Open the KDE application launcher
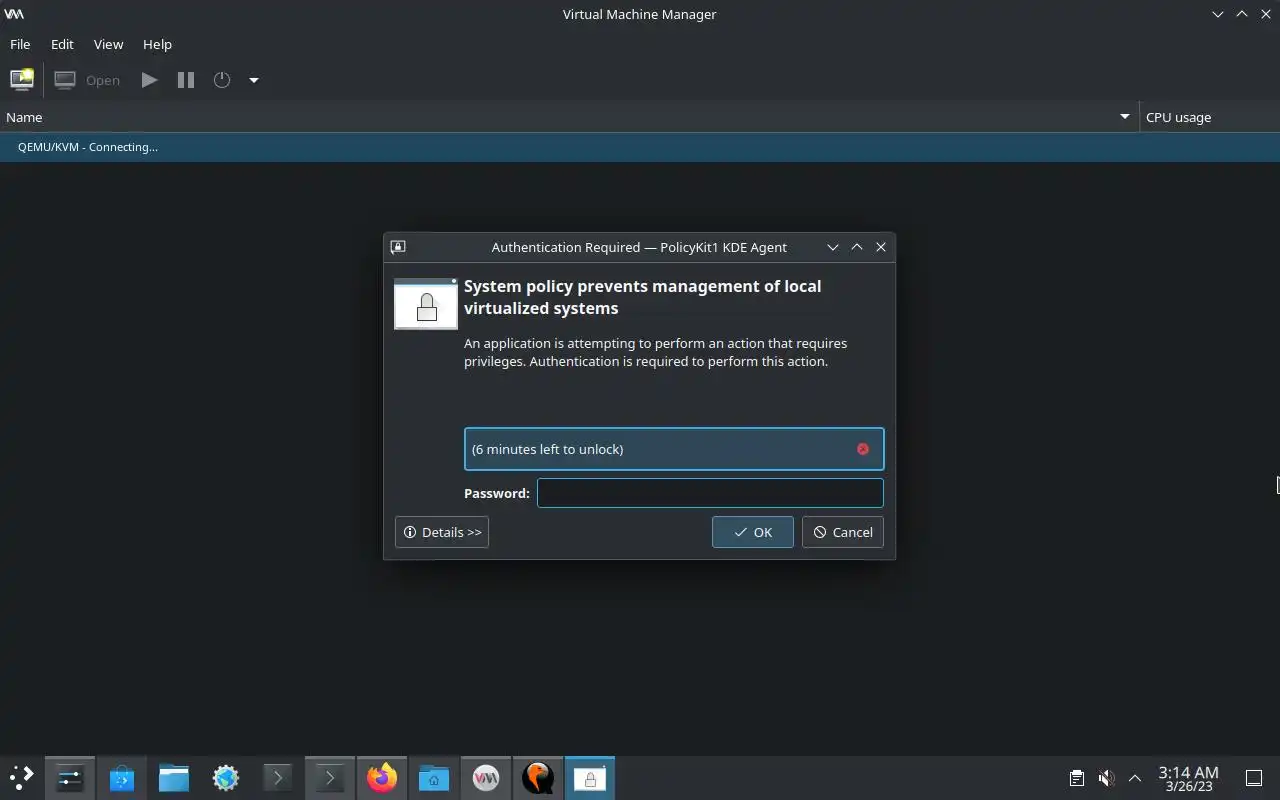The width and height of the screenshot is (1280, 800). tap(21, 778)
